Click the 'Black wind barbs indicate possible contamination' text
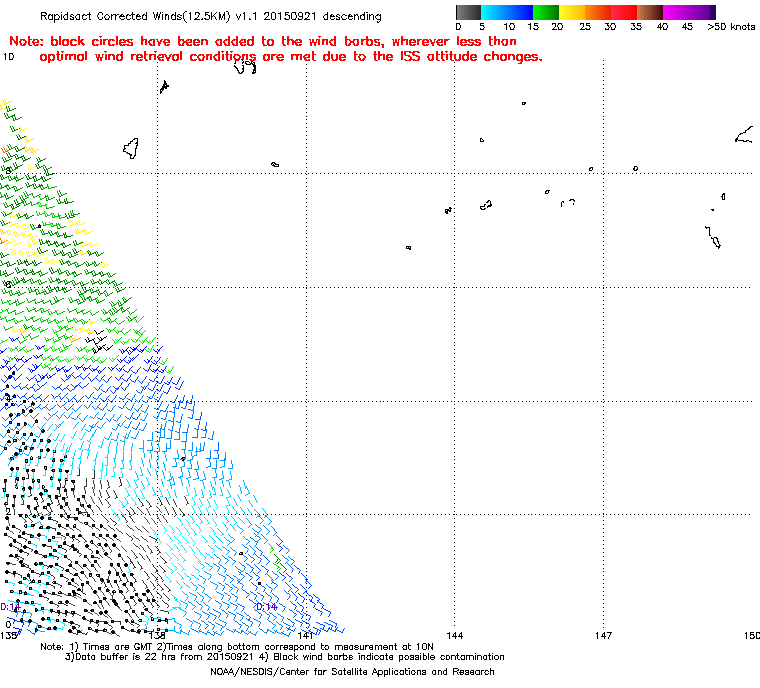Image resolution: width=760 pixels, height=688 pixels. pos(389,657)
